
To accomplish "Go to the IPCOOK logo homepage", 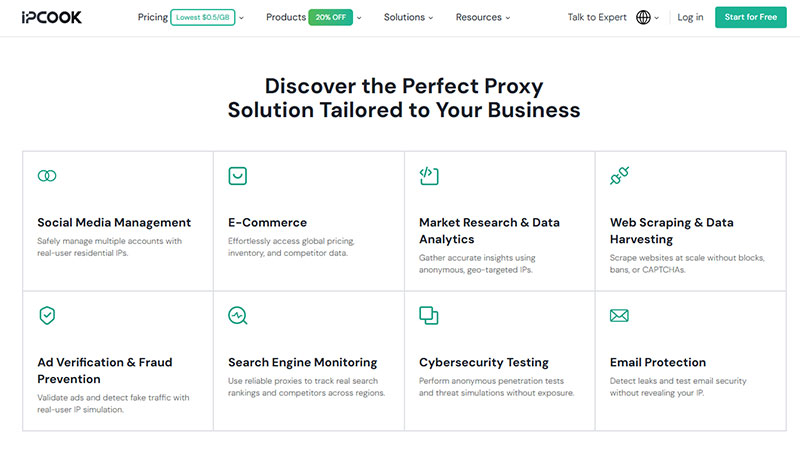I will point(52,17).
